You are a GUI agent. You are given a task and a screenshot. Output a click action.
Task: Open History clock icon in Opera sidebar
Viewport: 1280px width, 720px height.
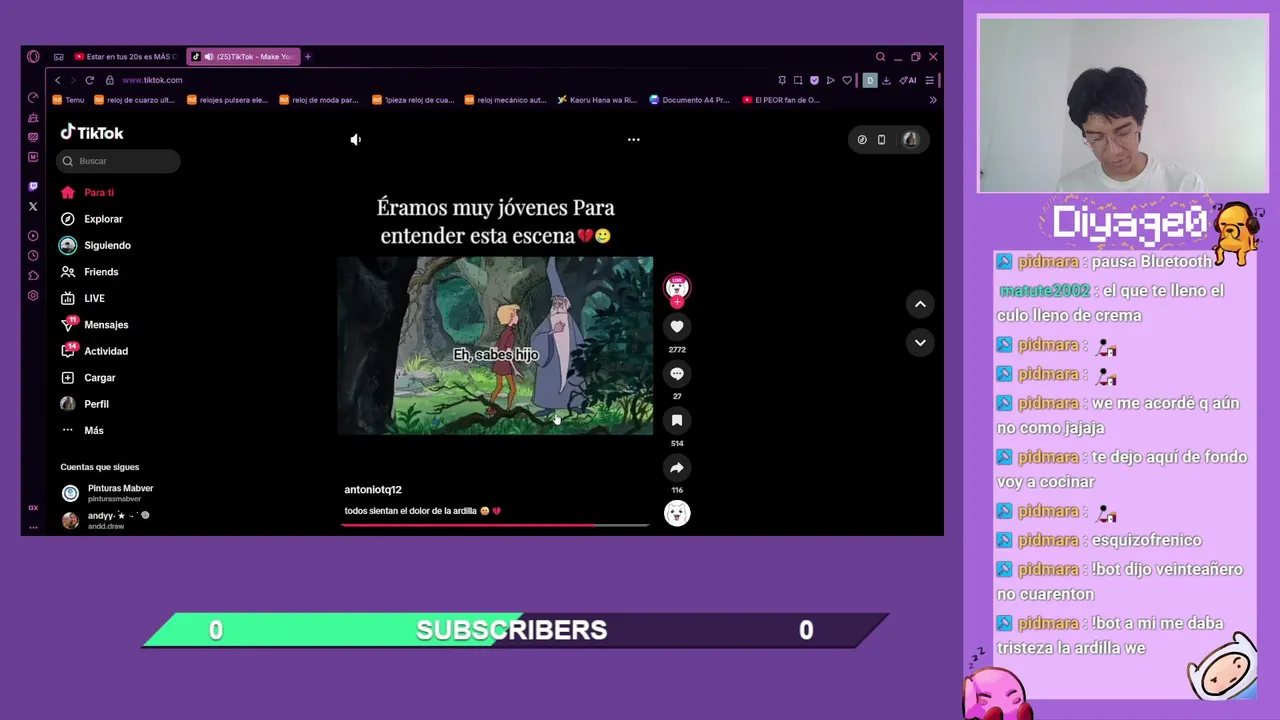(33, 256)
